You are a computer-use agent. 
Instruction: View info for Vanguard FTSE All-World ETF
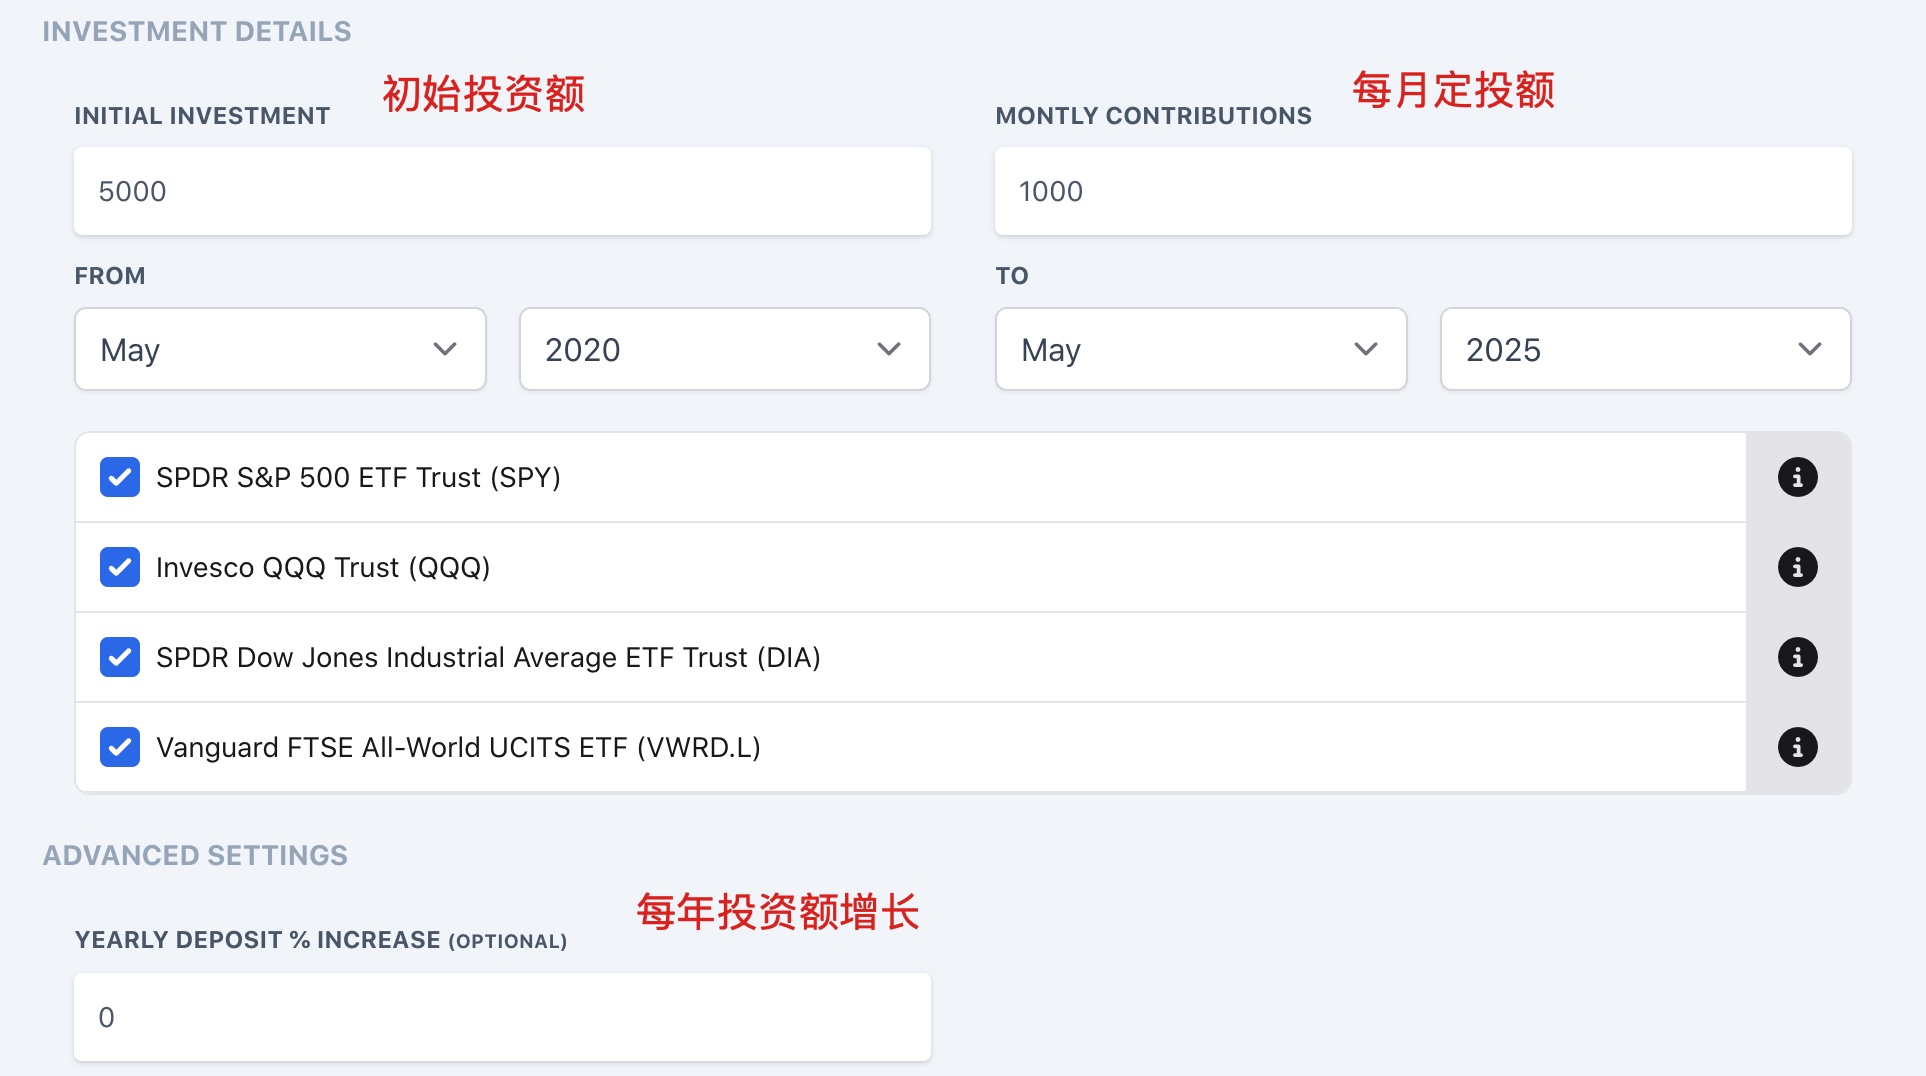(x=1797, y=747)
